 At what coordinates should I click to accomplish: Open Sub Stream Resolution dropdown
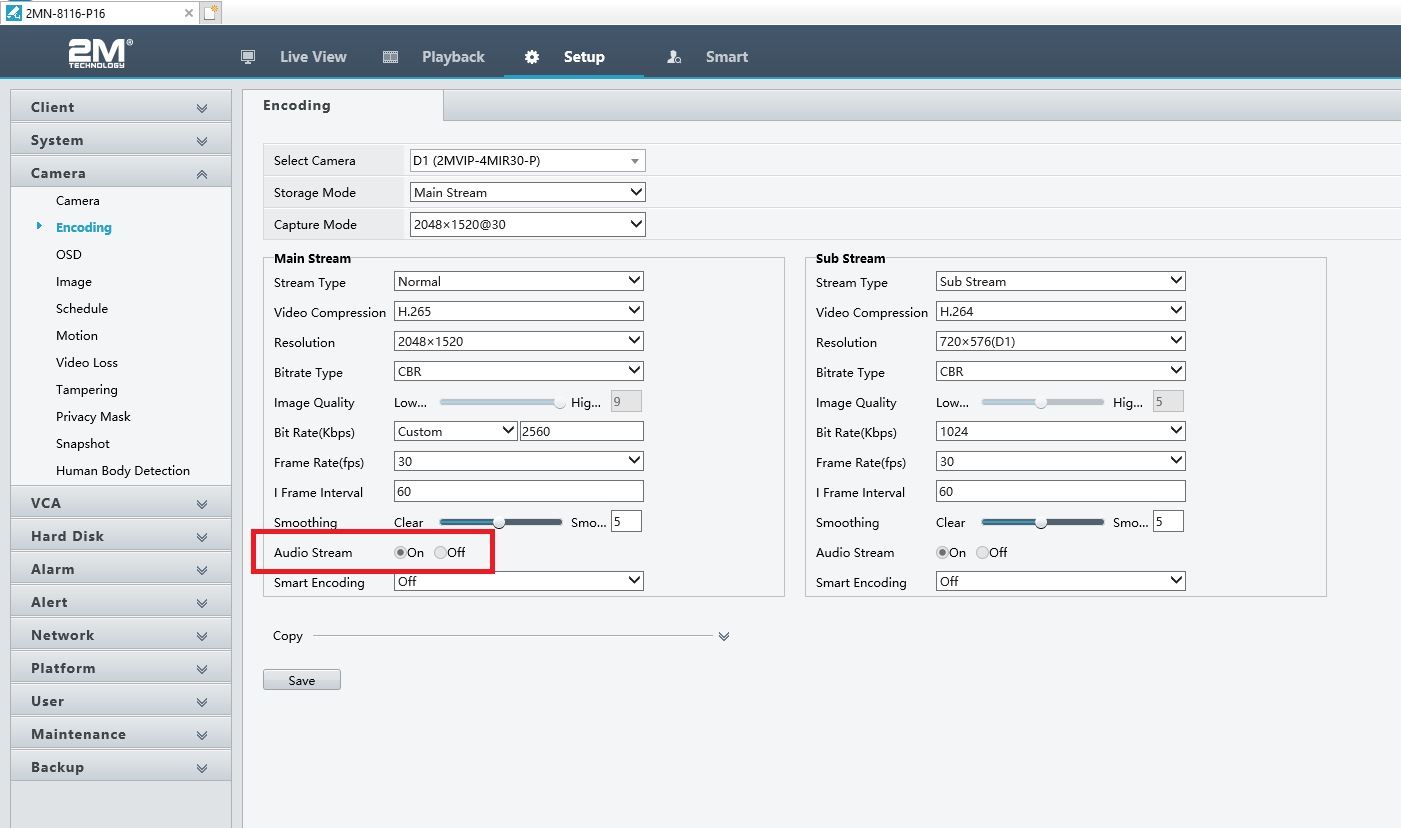click(x=1061, y=341)
